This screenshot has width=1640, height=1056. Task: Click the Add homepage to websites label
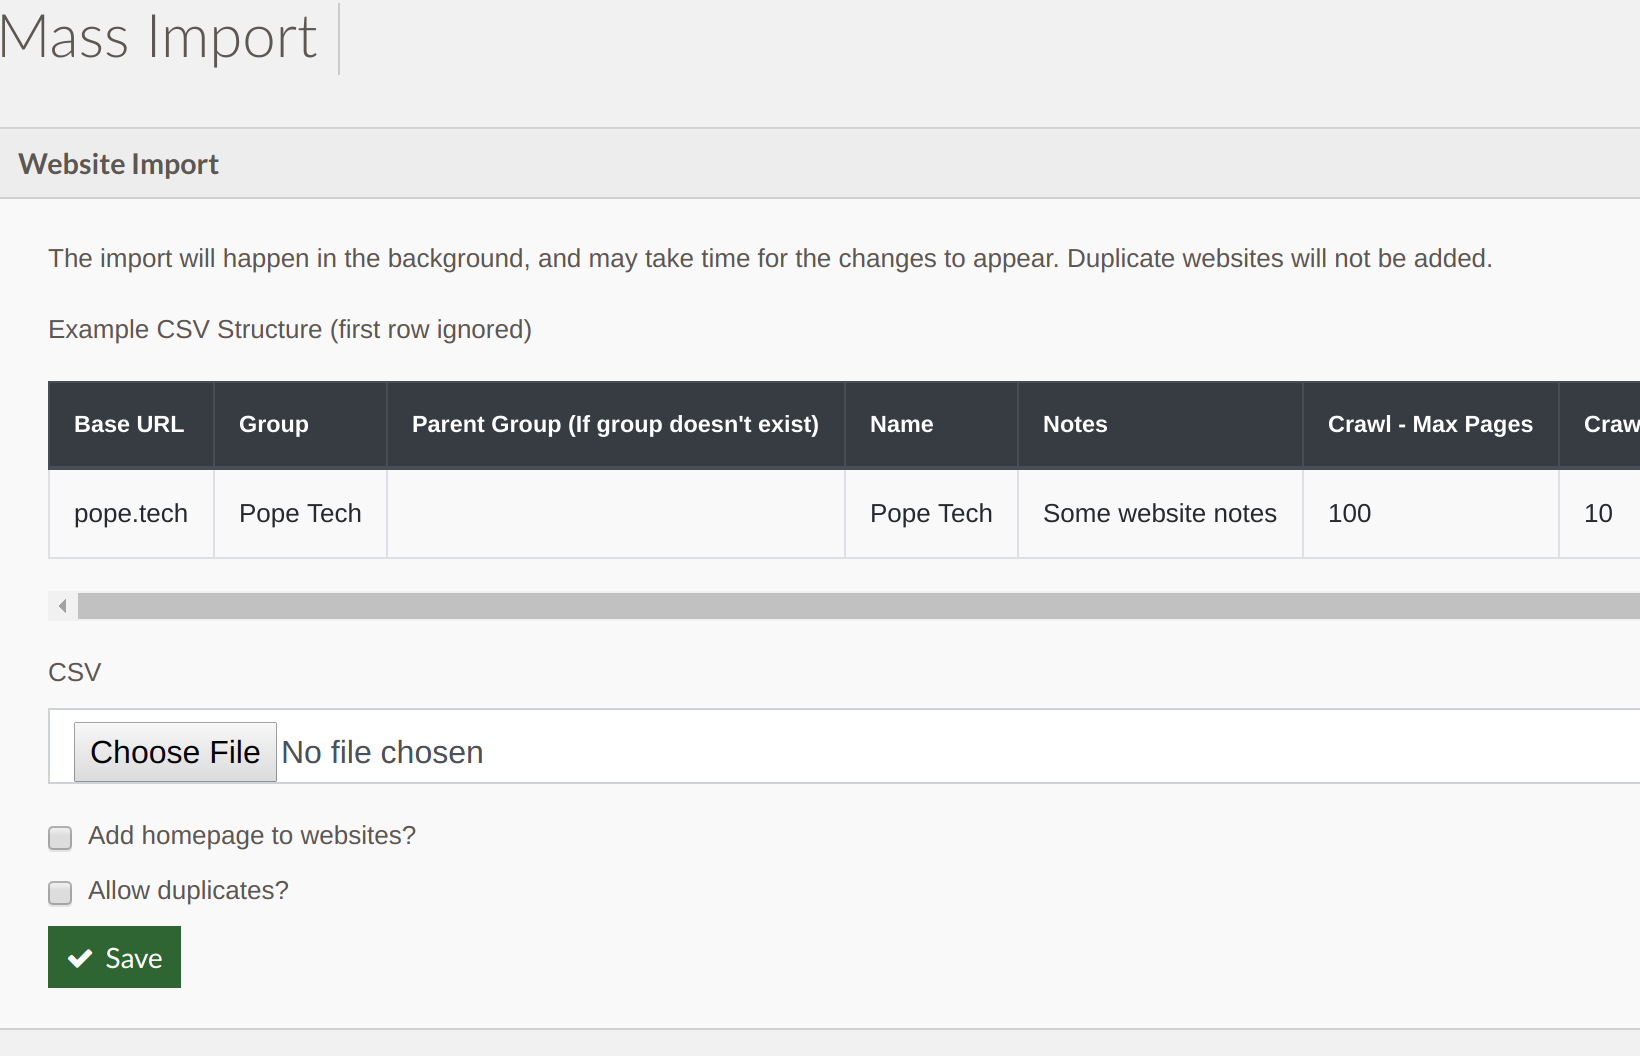[252, 835]
